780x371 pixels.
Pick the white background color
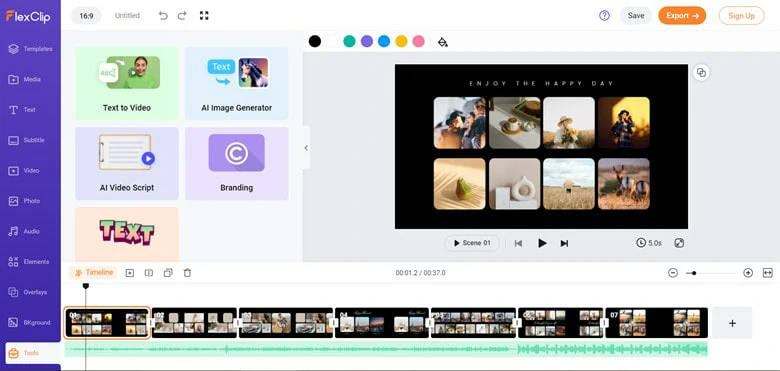pos(332,41)
